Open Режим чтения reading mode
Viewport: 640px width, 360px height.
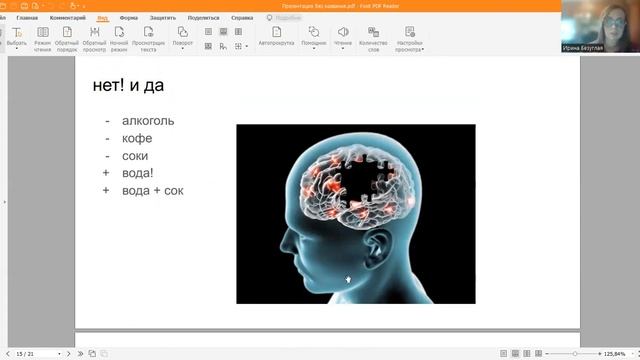click(42, 39)
